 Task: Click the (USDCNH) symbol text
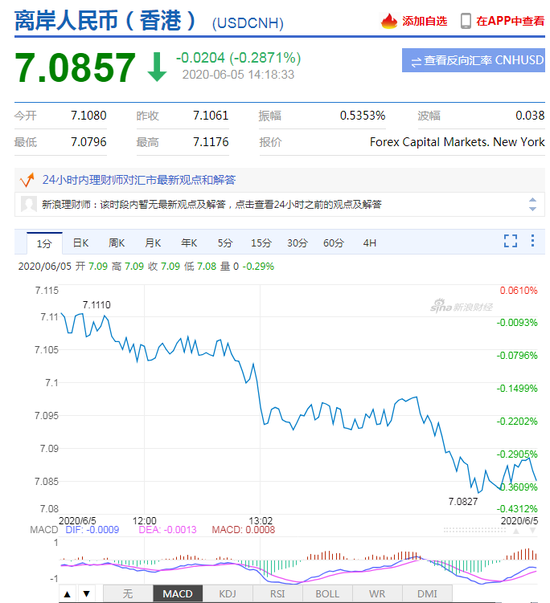pyautogui.click(x=248, y=23)
